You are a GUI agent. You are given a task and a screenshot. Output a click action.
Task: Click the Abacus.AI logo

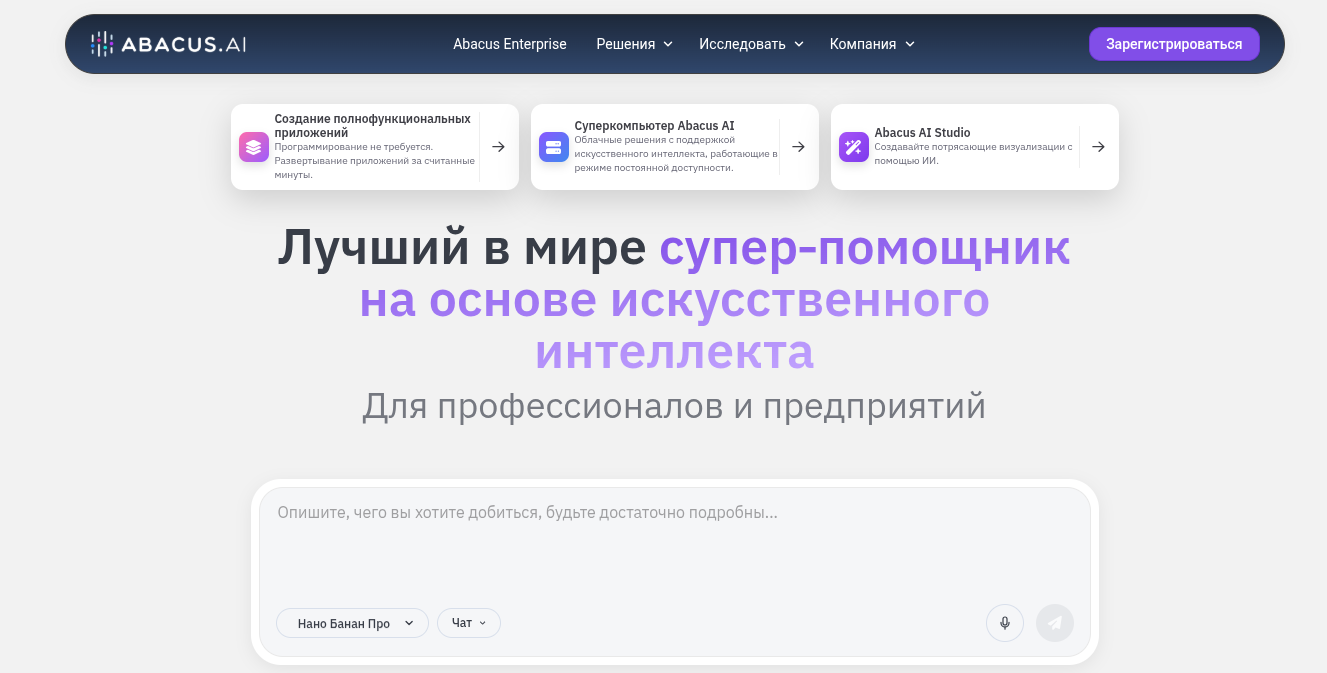(x=168, y=44)
